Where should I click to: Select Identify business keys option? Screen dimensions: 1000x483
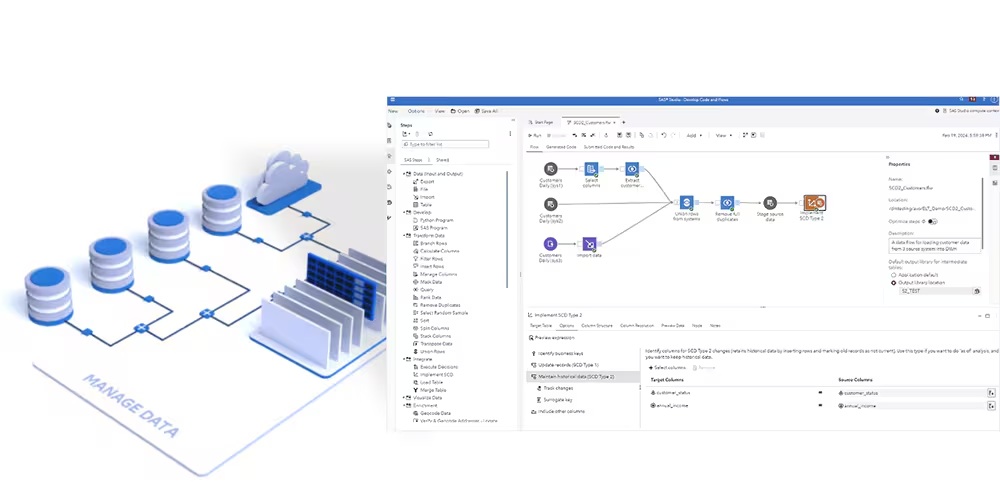(557, 353)
